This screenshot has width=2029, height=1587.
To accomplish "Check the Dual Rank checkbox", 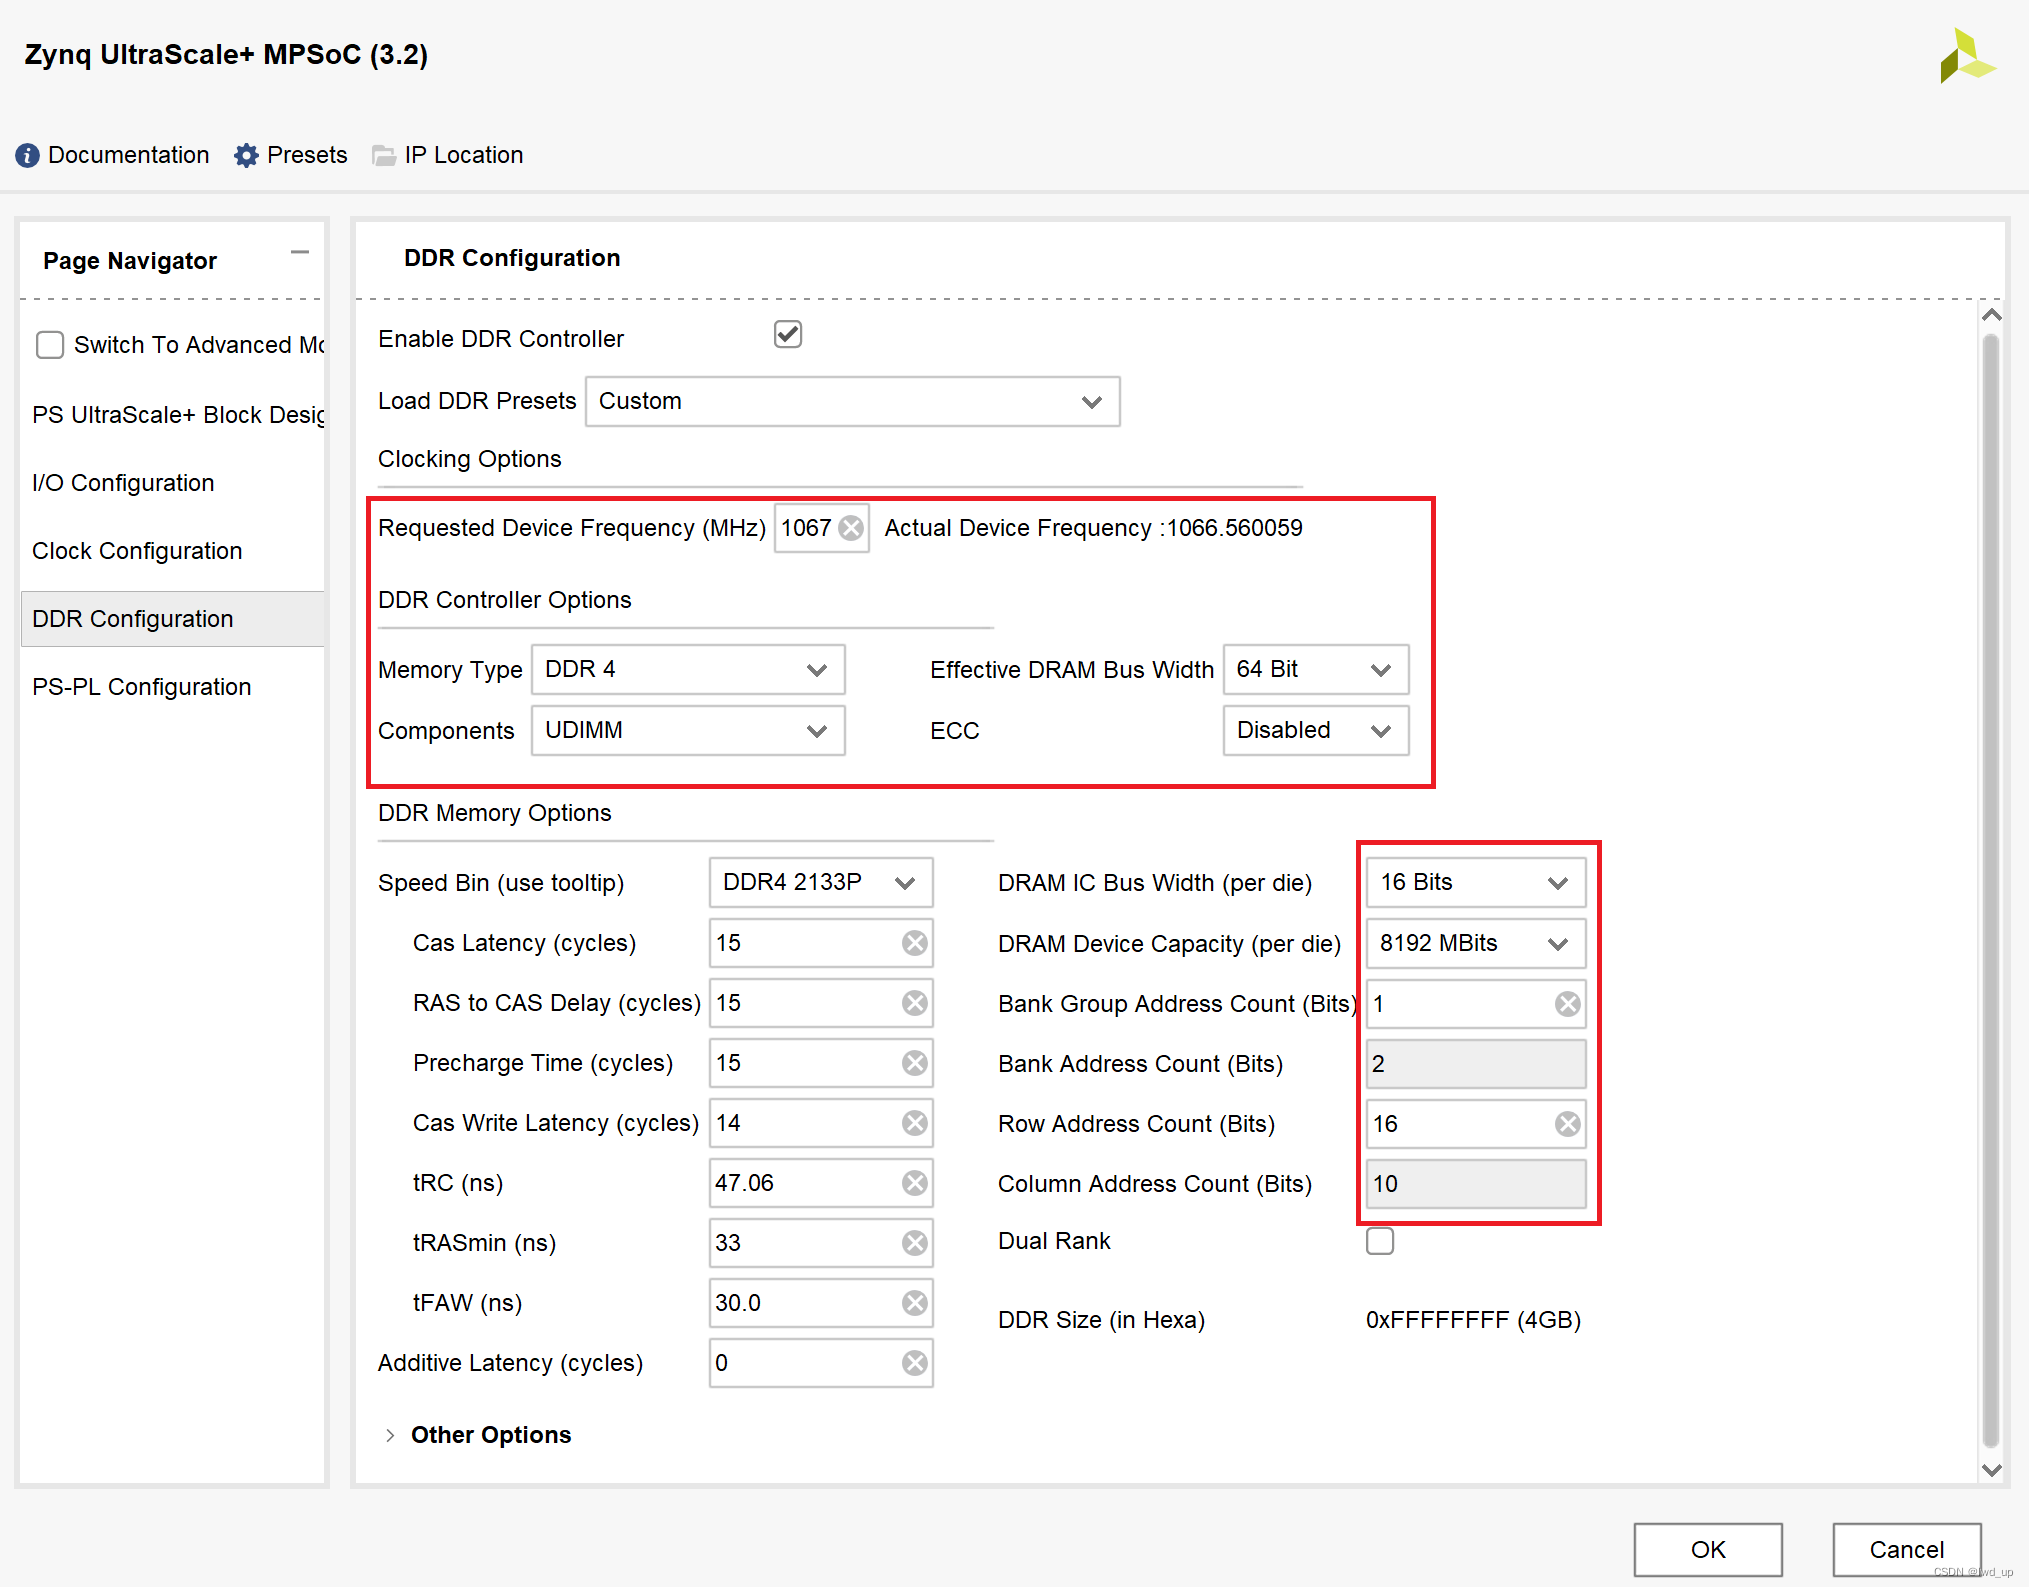I will coord(1380,1241).
